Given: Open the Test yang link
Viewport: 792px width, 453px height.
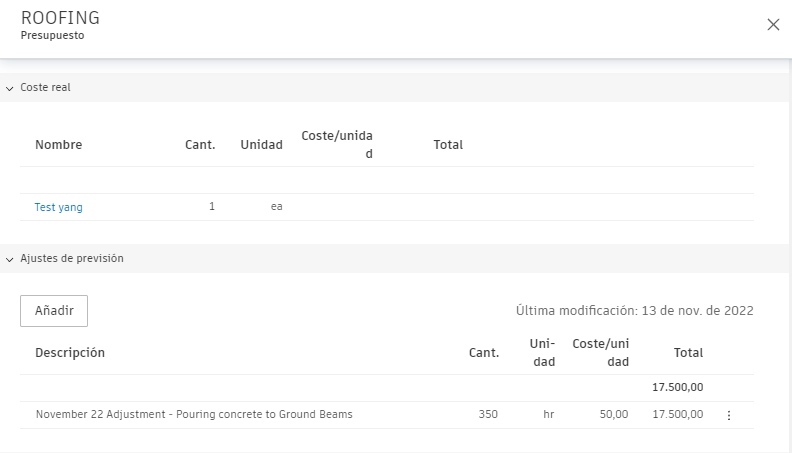Looking at the screenshot, I should [59, 207].
